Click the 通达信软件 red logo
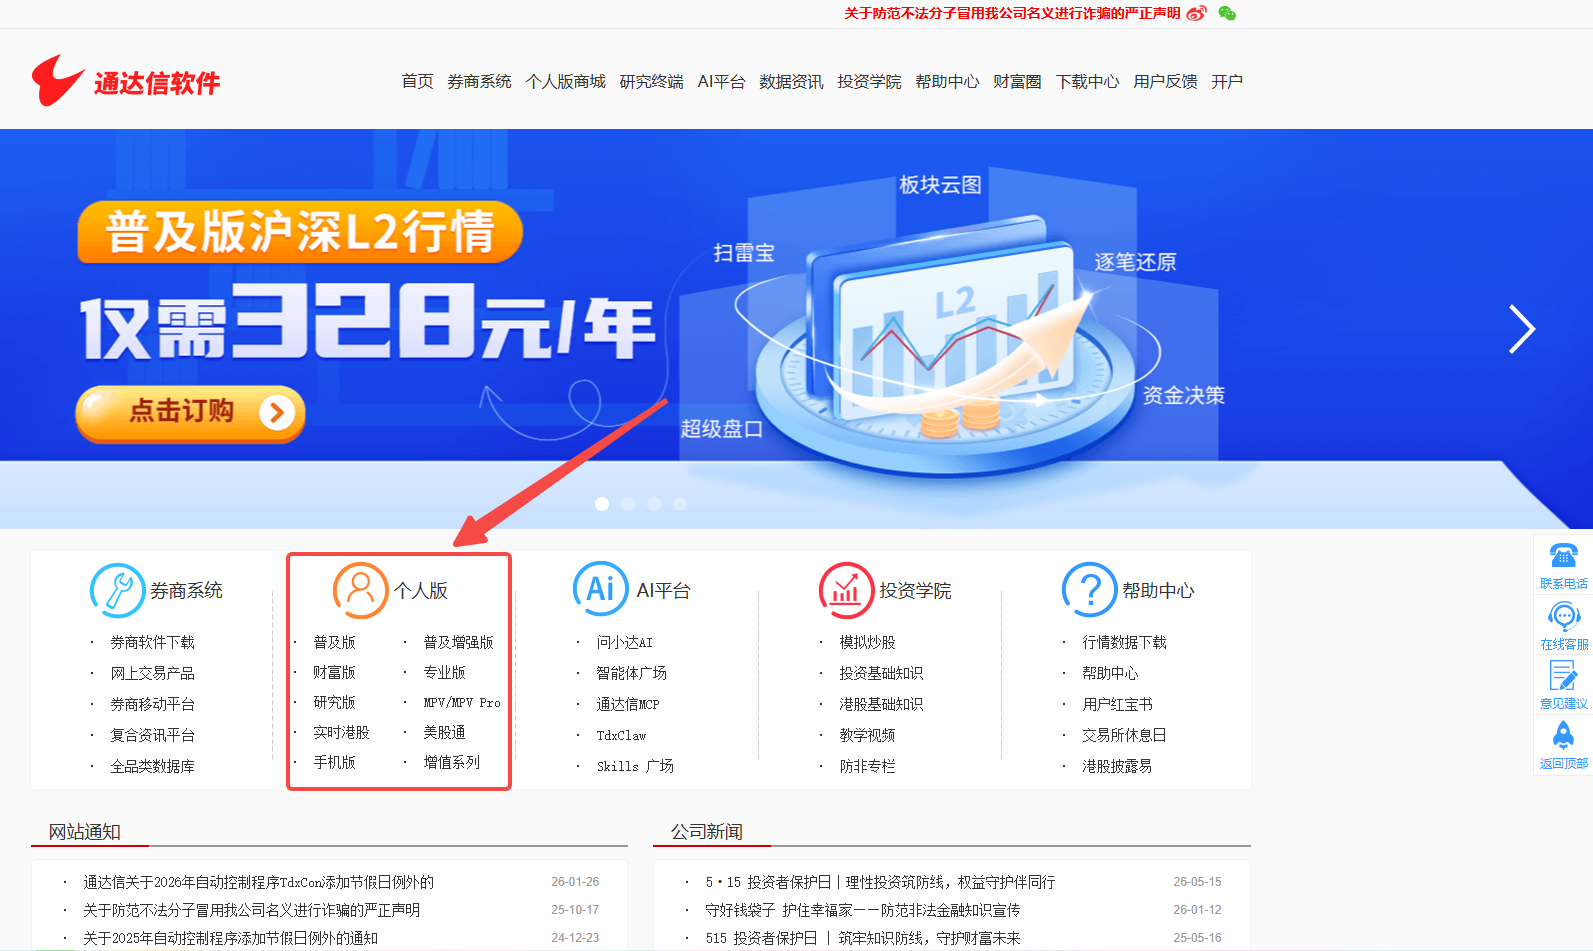This screenshot has width=1593, height=951. tap(126, 80)
